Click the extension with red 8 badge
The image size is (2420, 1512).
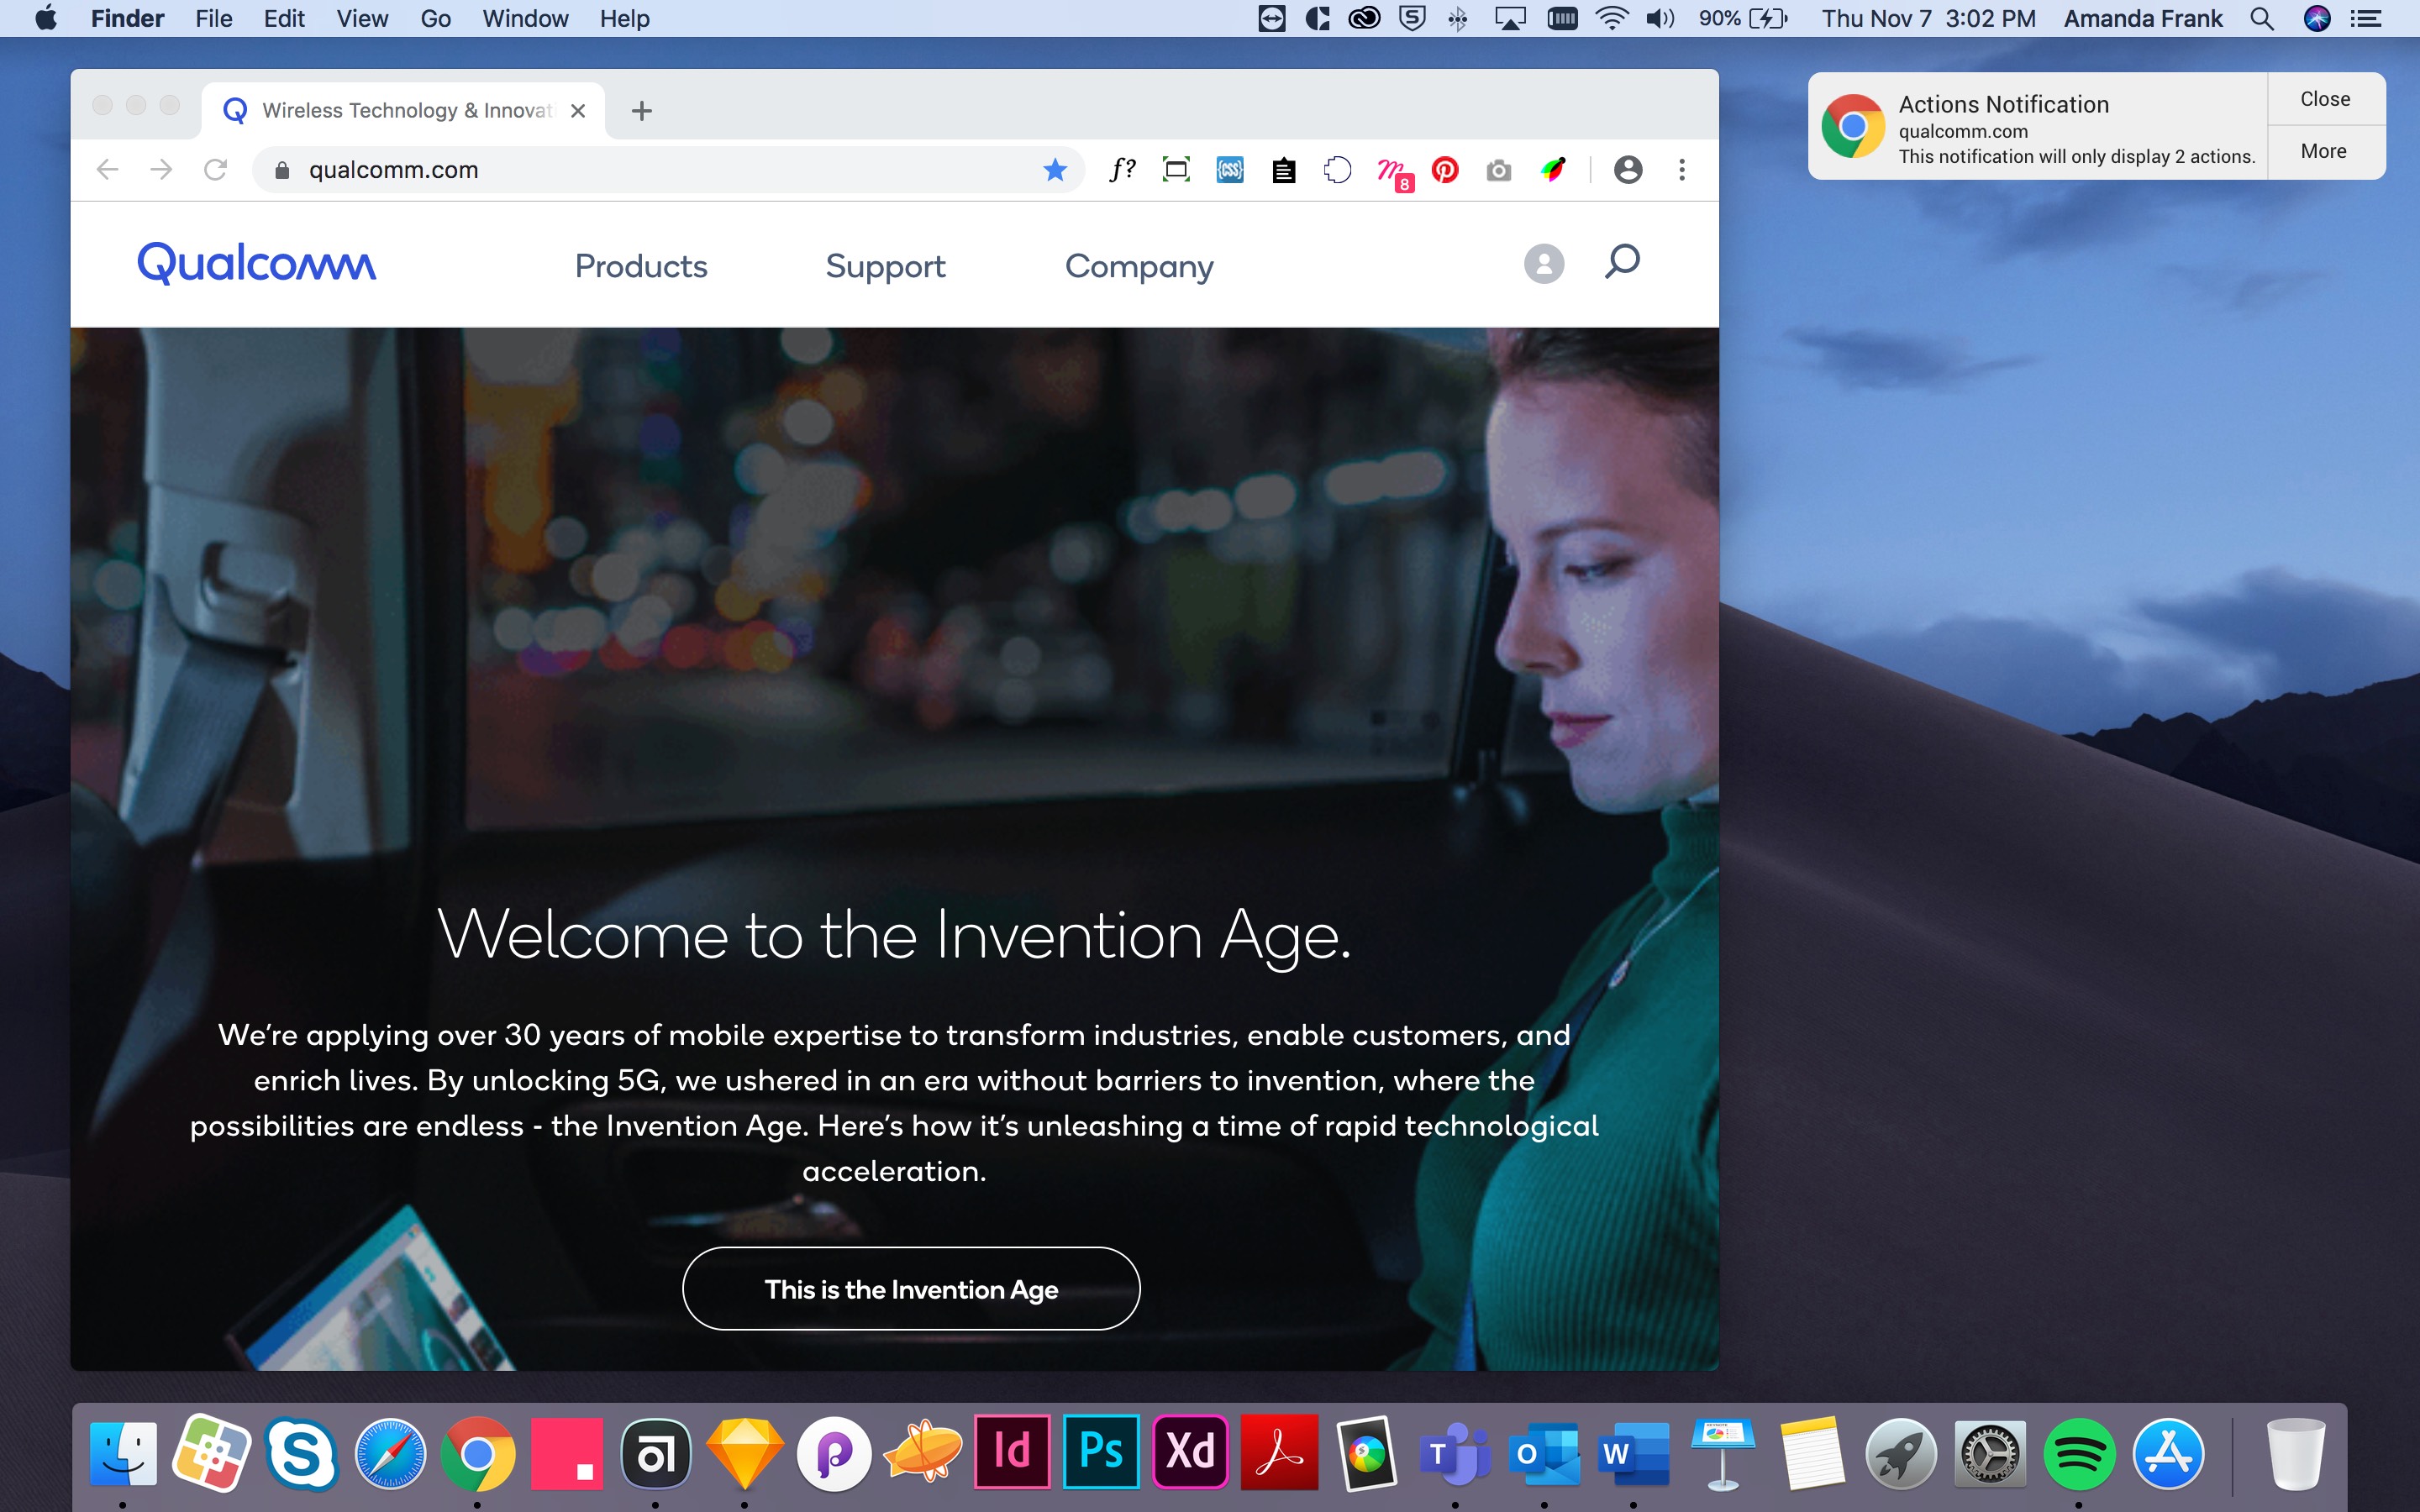(1393, 173)
